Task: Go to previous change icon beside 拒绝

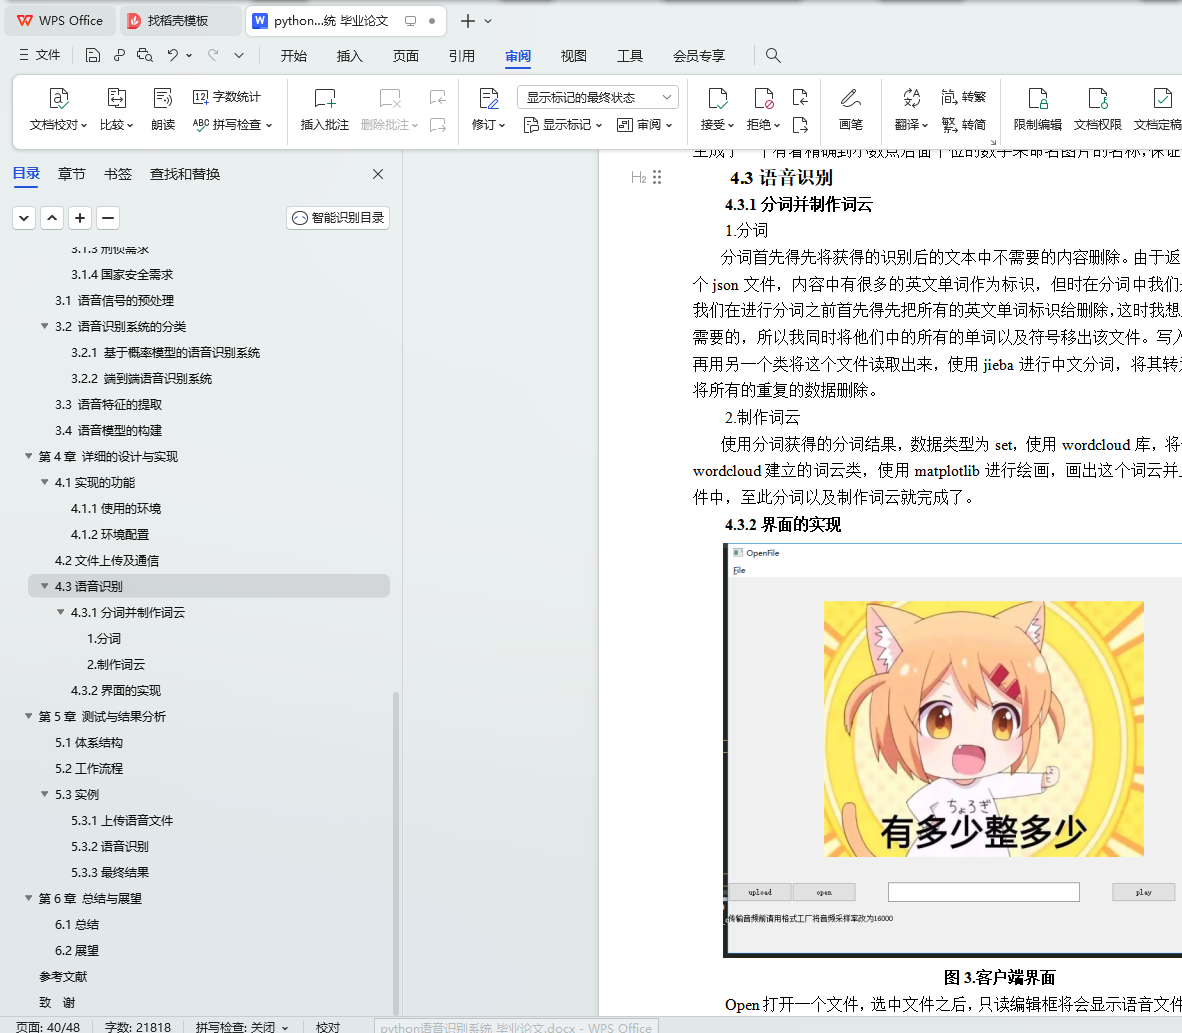Action: pos(801,97)
